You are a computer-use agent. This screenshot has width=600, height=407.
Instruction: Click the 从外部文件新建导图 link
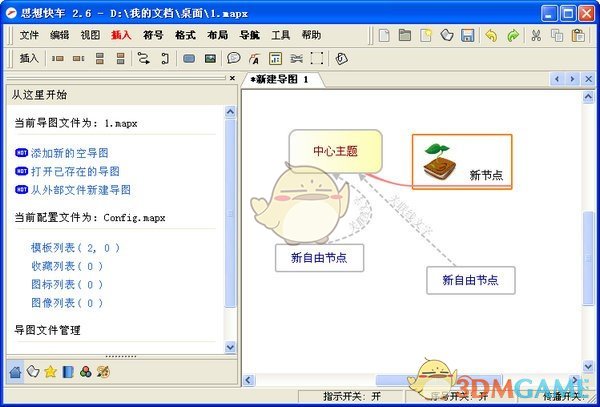tap(81, 190)
